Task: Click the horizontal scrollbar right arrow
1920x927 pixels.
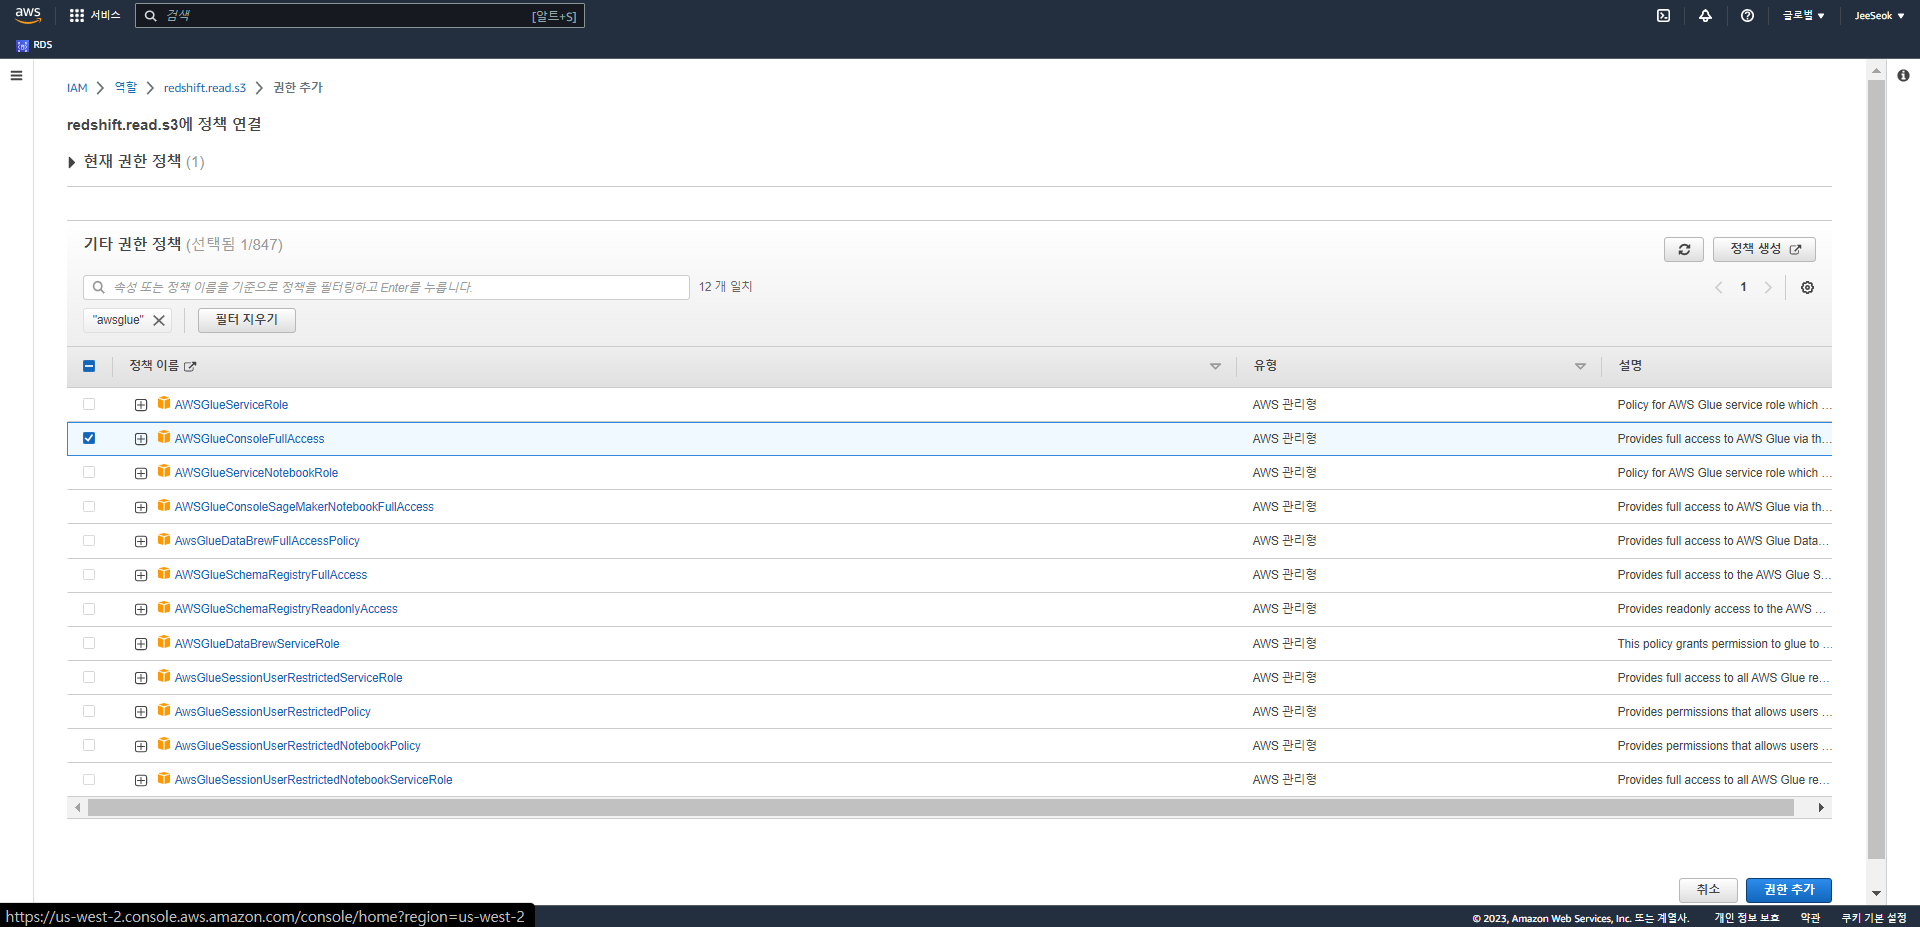Action: (1821, 808)
